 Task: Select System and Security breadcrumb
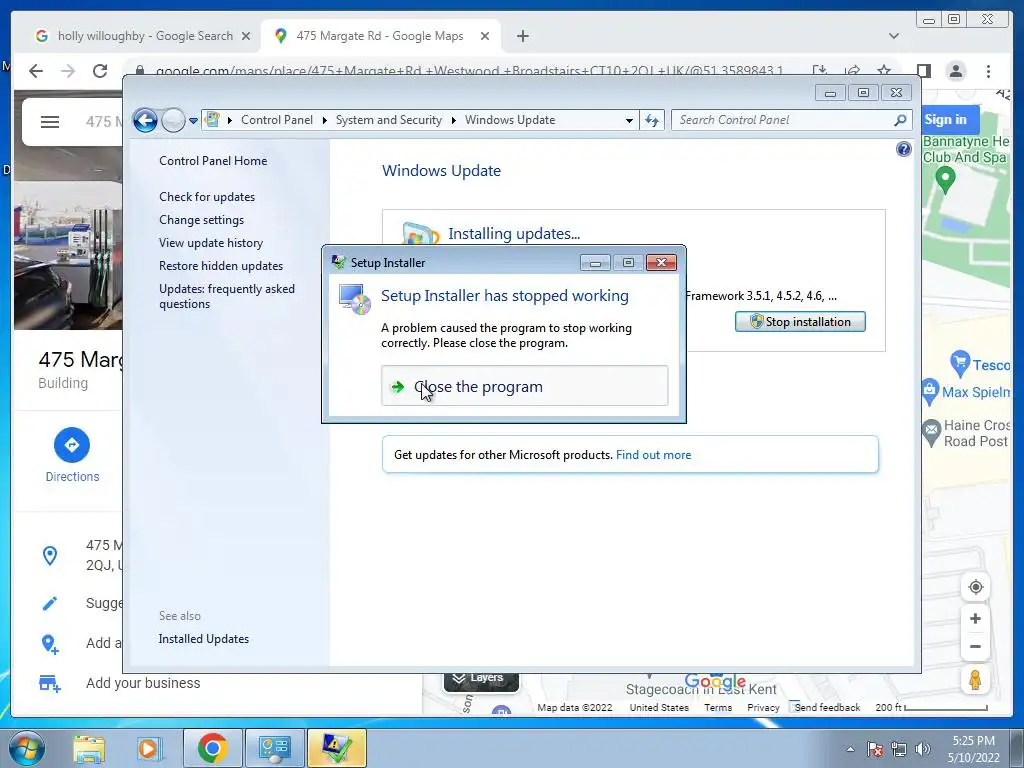point(389,120)
